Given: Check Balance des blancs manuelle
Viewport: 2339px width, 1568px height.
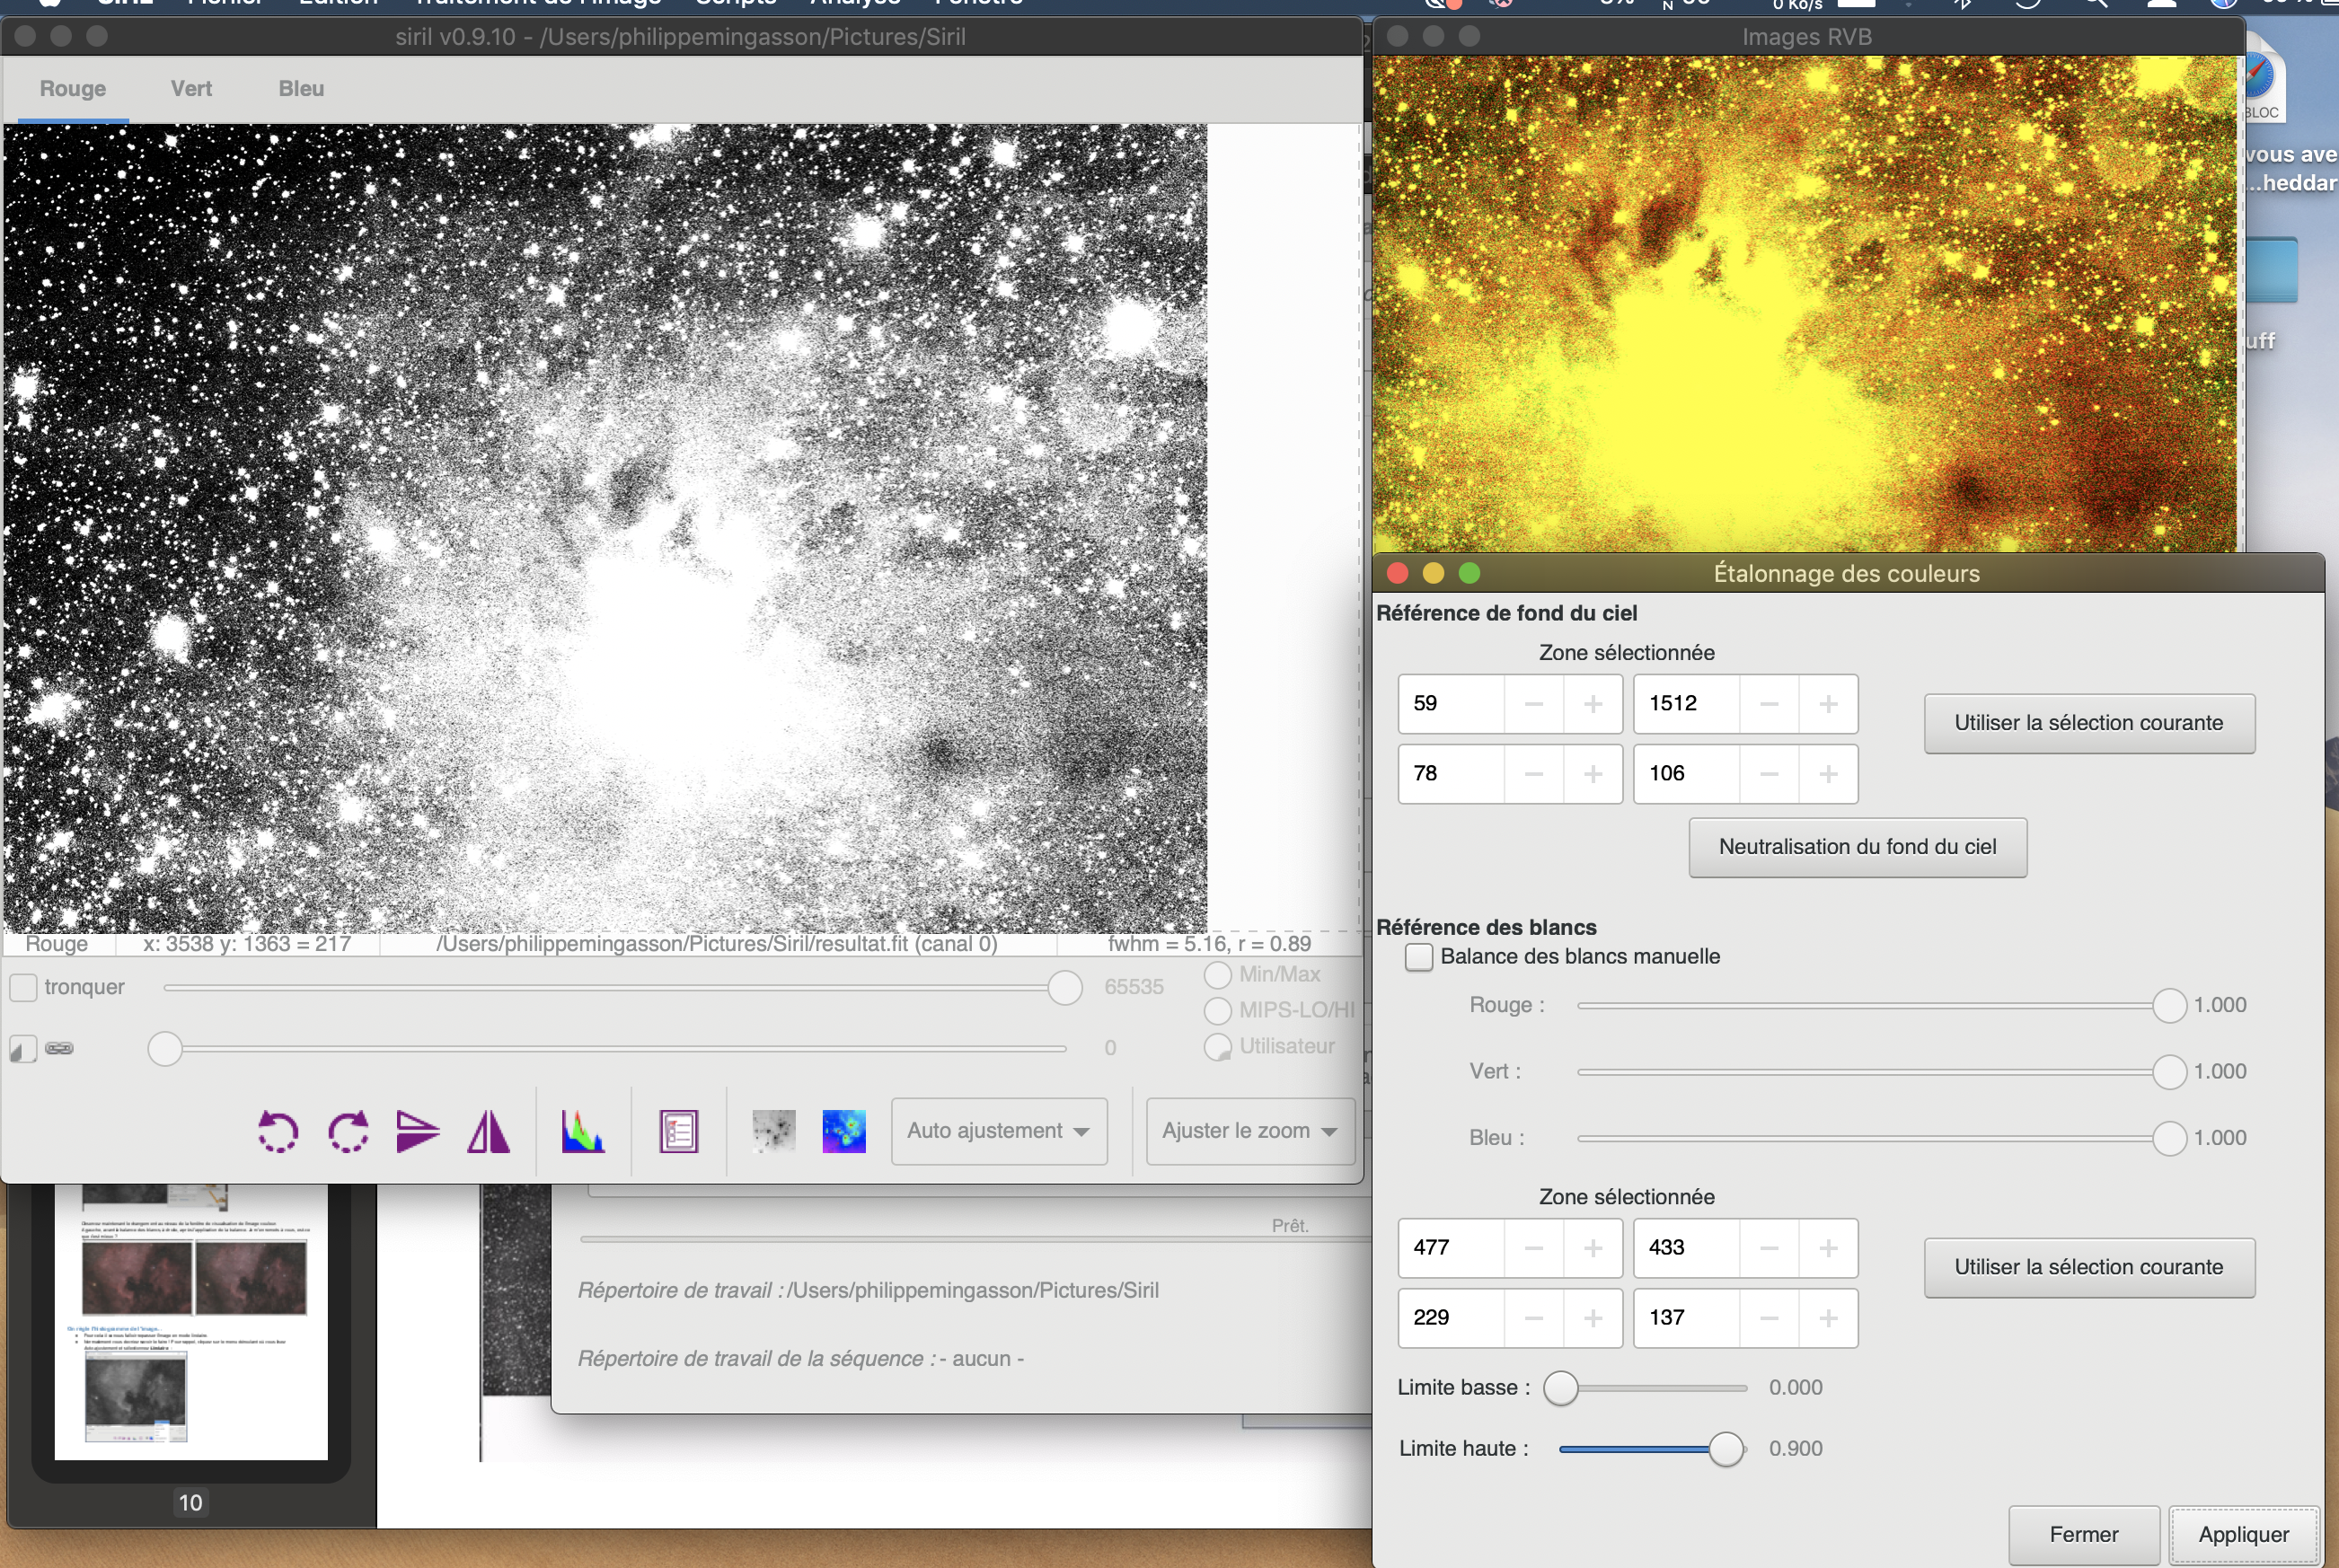Looking at the screenshot, I should [x=1418, y=957].
